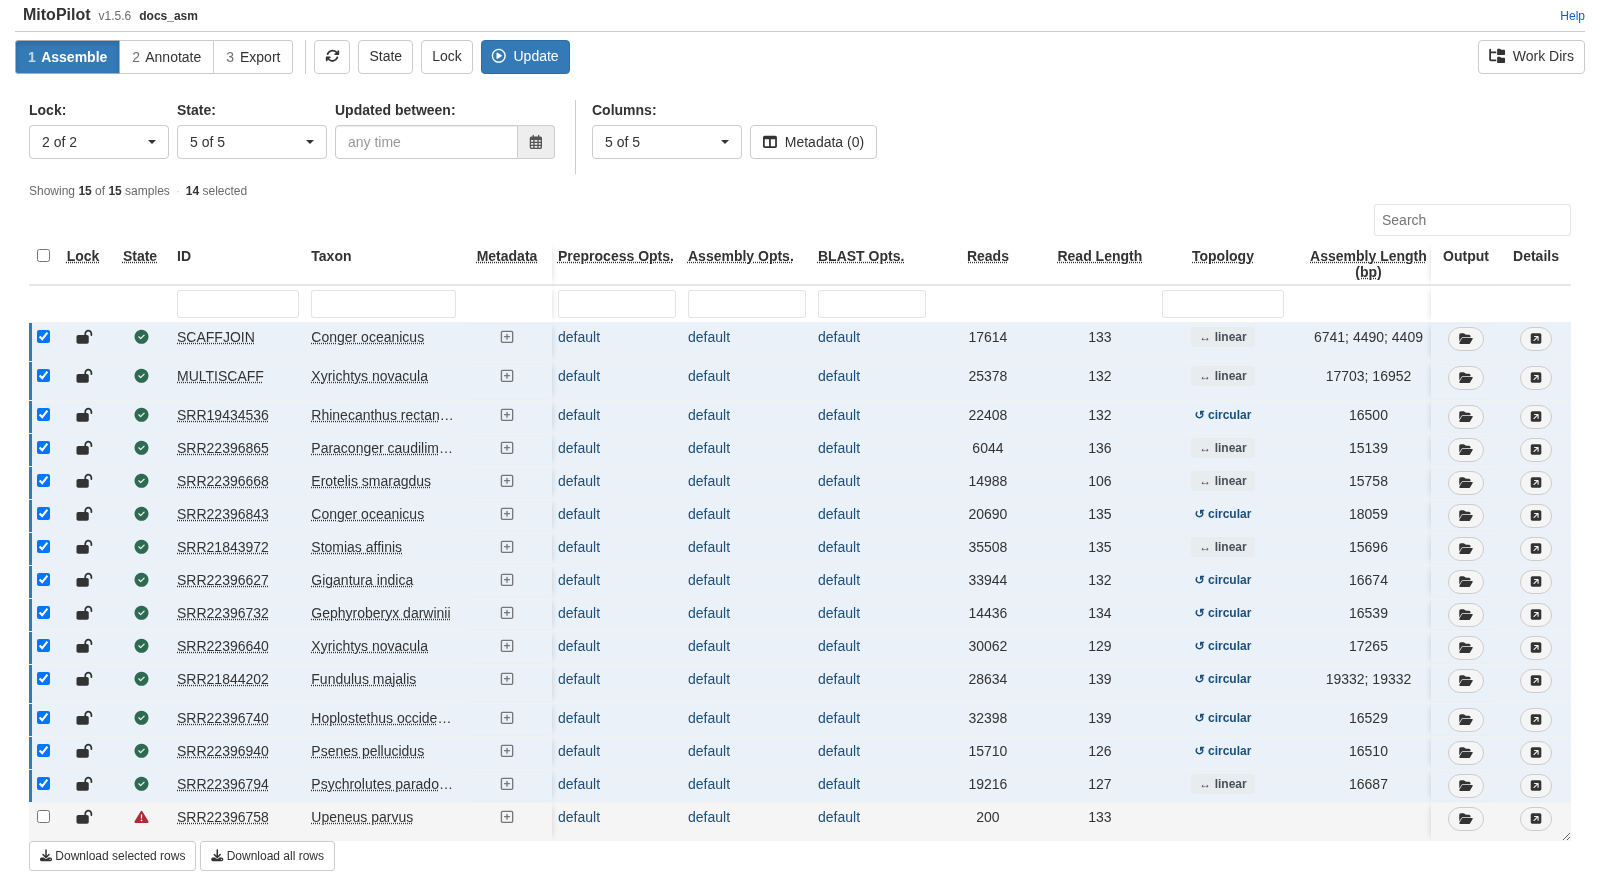
Task: Click red warning state icon for SRR22396758
Action: pos(141,817)
